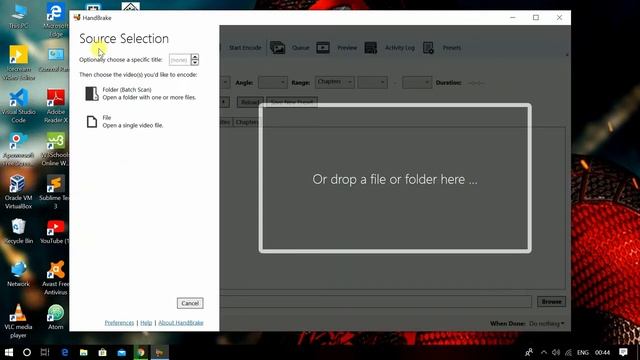Image resolution: width=640 pixels, height=360 pixels.
Task: Open the Preferences link
Action: point(119,322)
